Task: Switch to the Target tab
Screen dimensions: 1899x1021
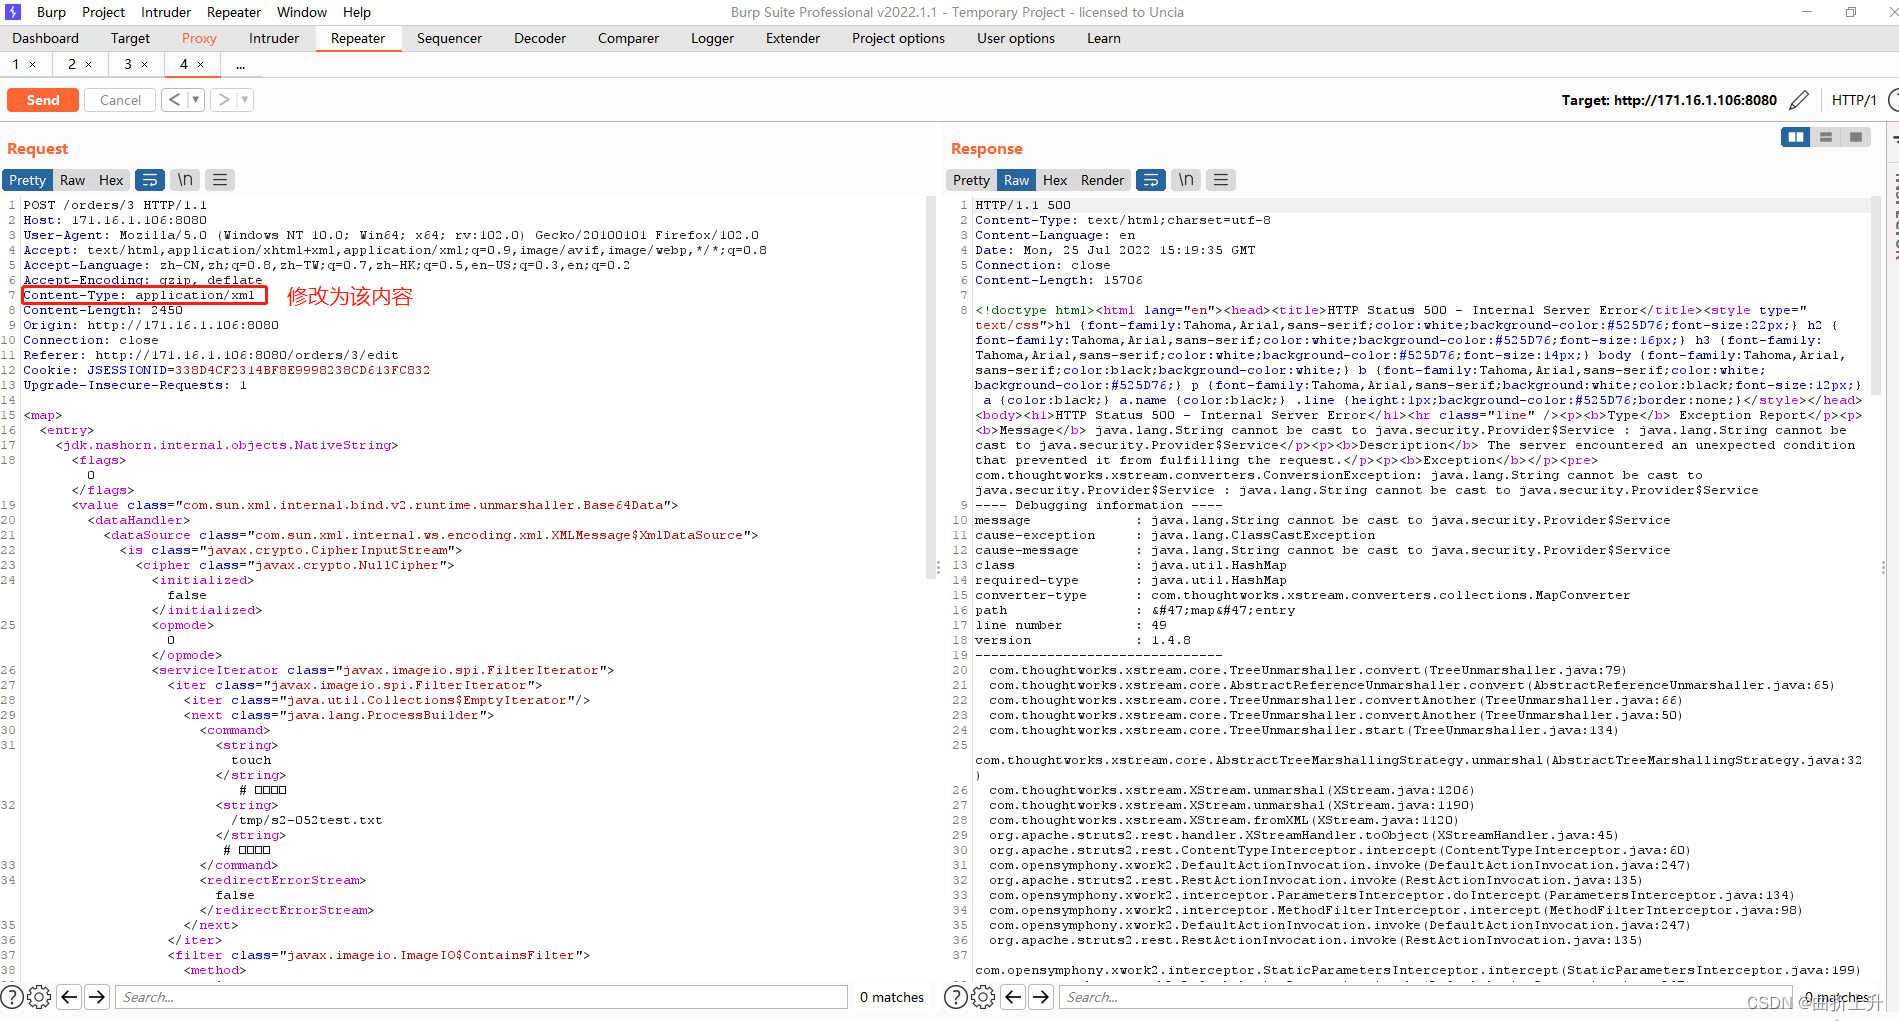Action: click(130, 38)
